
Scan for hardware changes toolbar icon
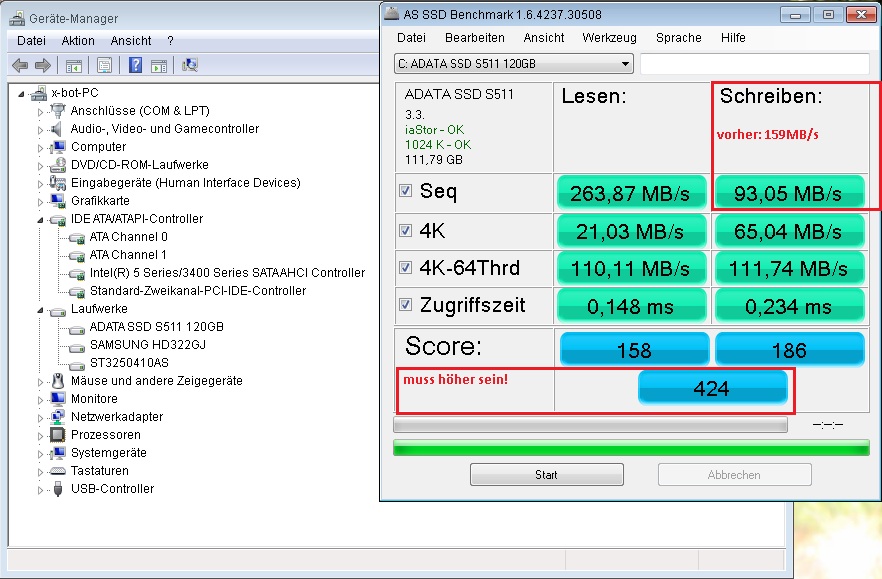190,65
